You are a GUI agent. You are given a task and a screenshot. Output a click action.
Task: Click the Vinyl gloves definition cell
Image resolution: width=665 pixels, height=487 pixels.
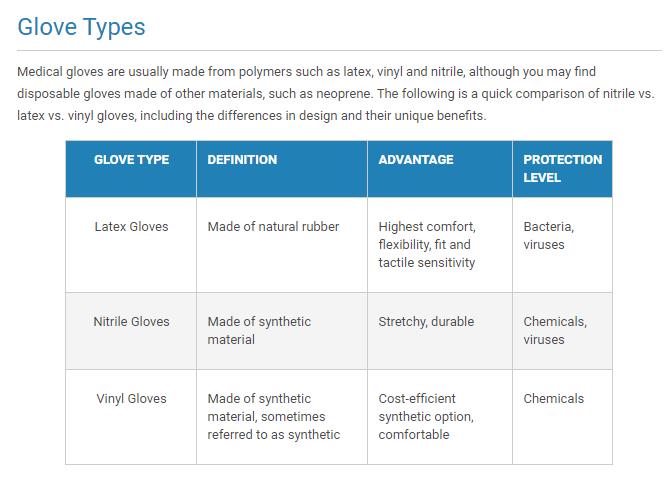point(273,417)
